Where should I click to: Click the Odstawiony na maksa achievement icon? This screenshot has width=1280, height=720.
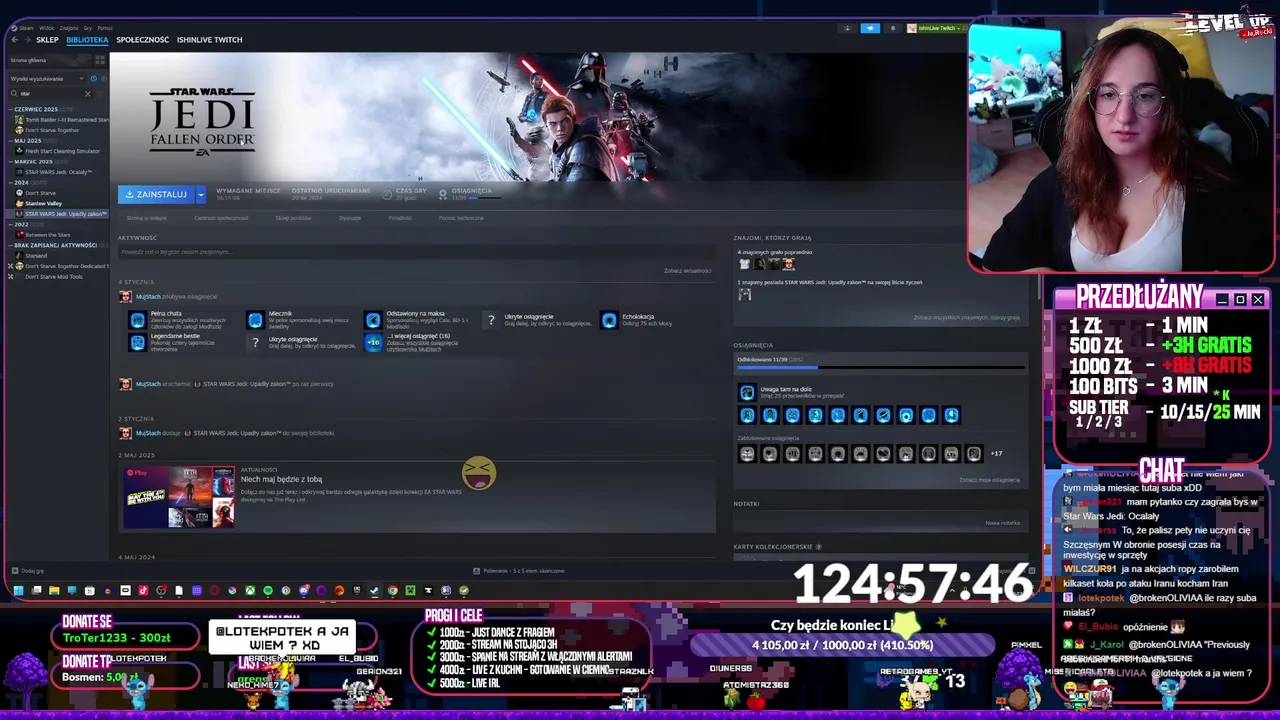pyautogui.click(x=373, y=320)
